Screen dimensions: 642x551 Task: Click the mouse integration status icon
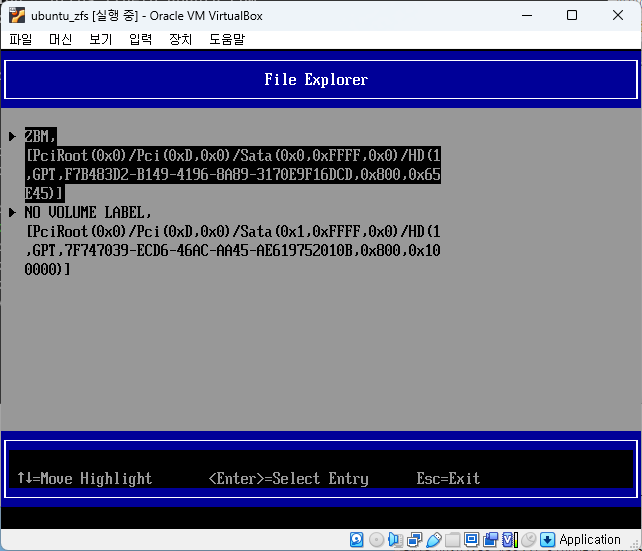pos(528,540)
